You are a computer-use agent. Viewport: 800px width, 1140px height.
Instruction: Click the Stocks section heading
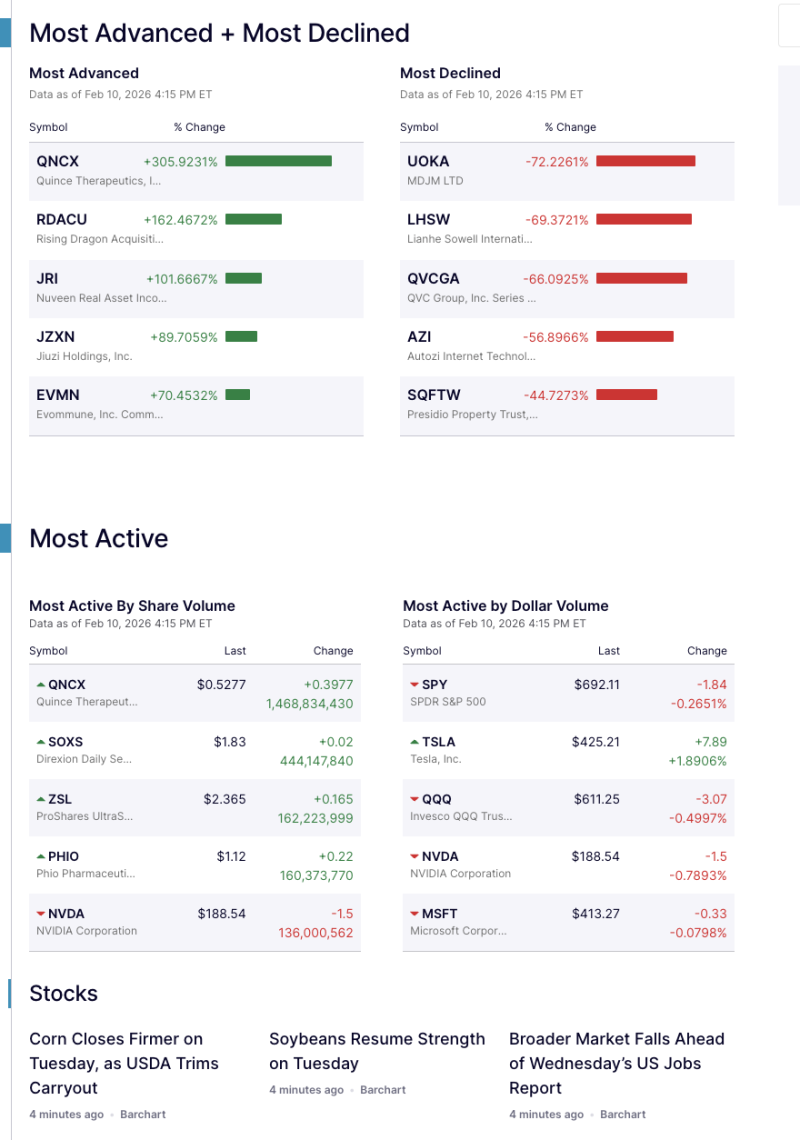[63, 993]
